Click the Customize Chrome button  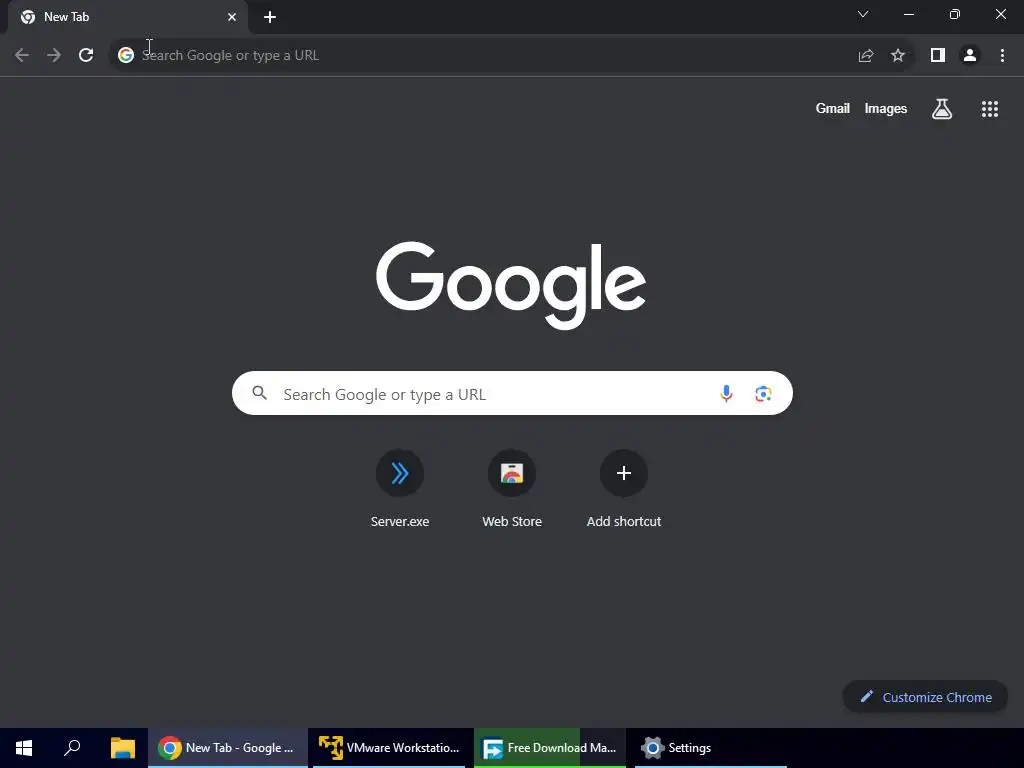[925, 697]
